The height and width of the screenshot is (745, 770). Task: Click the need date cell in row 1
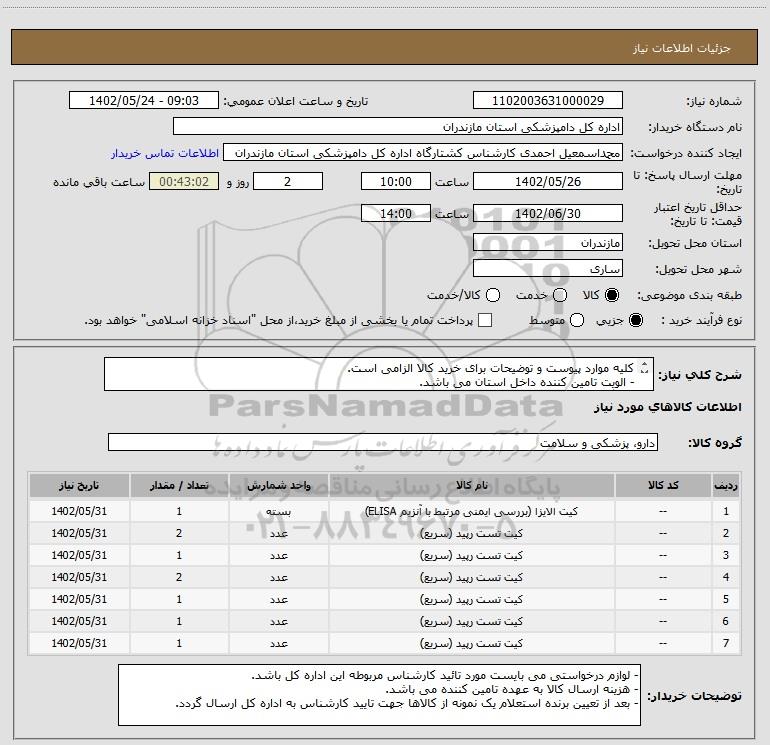pyautogui.click(x=79, y=511)
